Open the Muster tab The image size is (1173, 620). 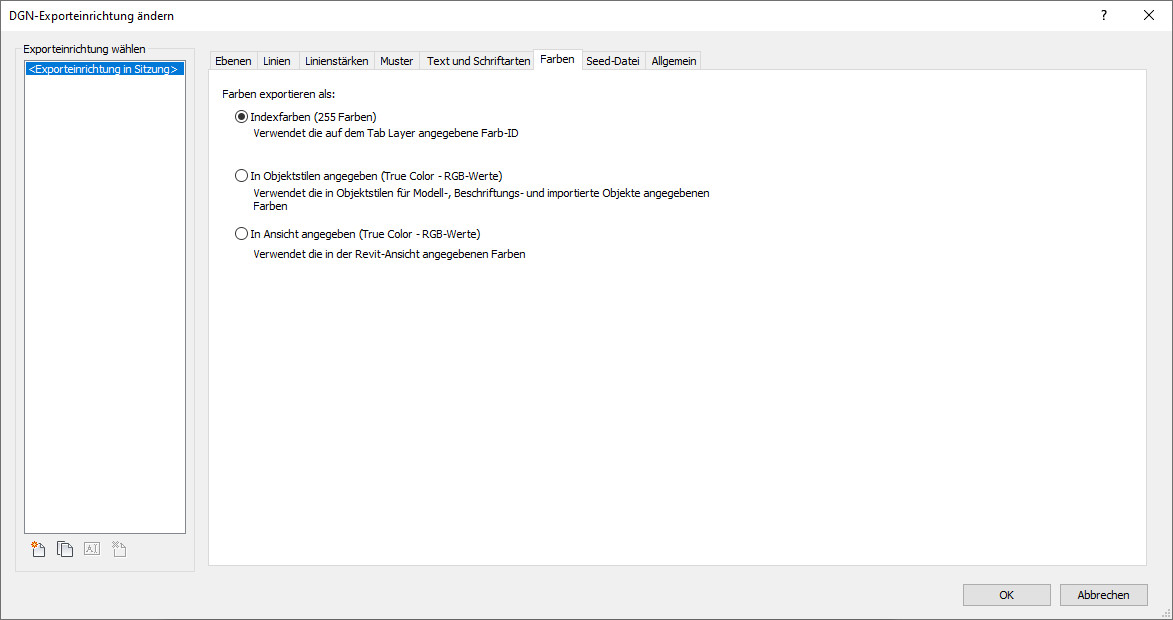click(x=396, y=61)
